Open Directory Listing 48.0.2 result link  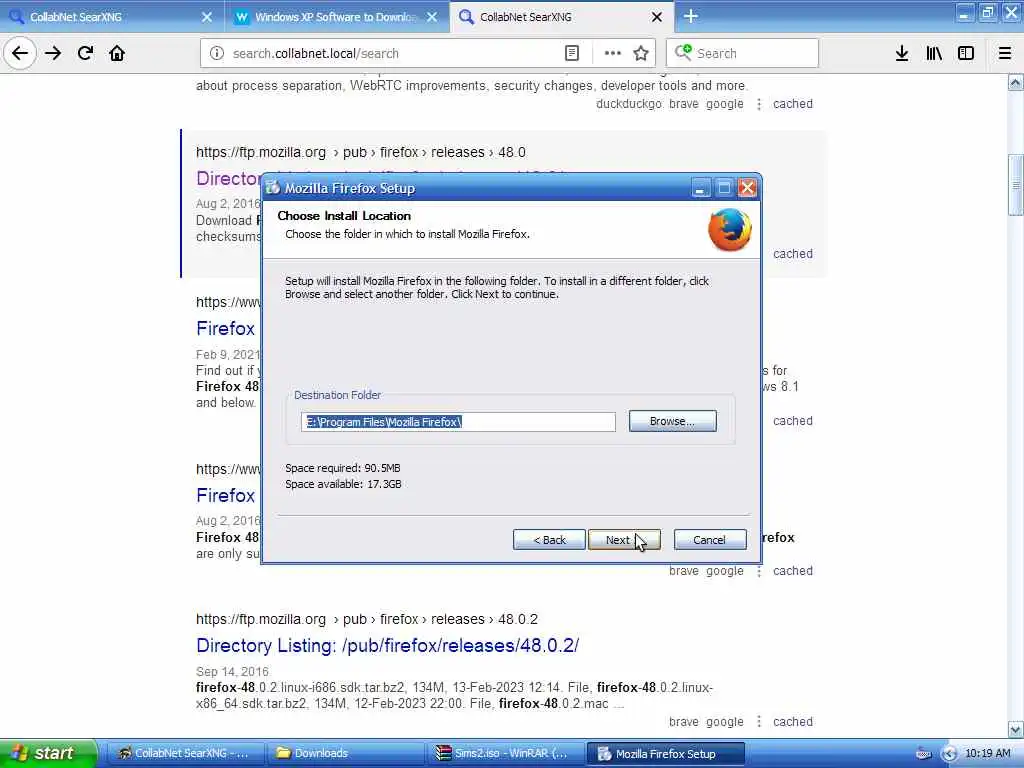coord(387,645)
